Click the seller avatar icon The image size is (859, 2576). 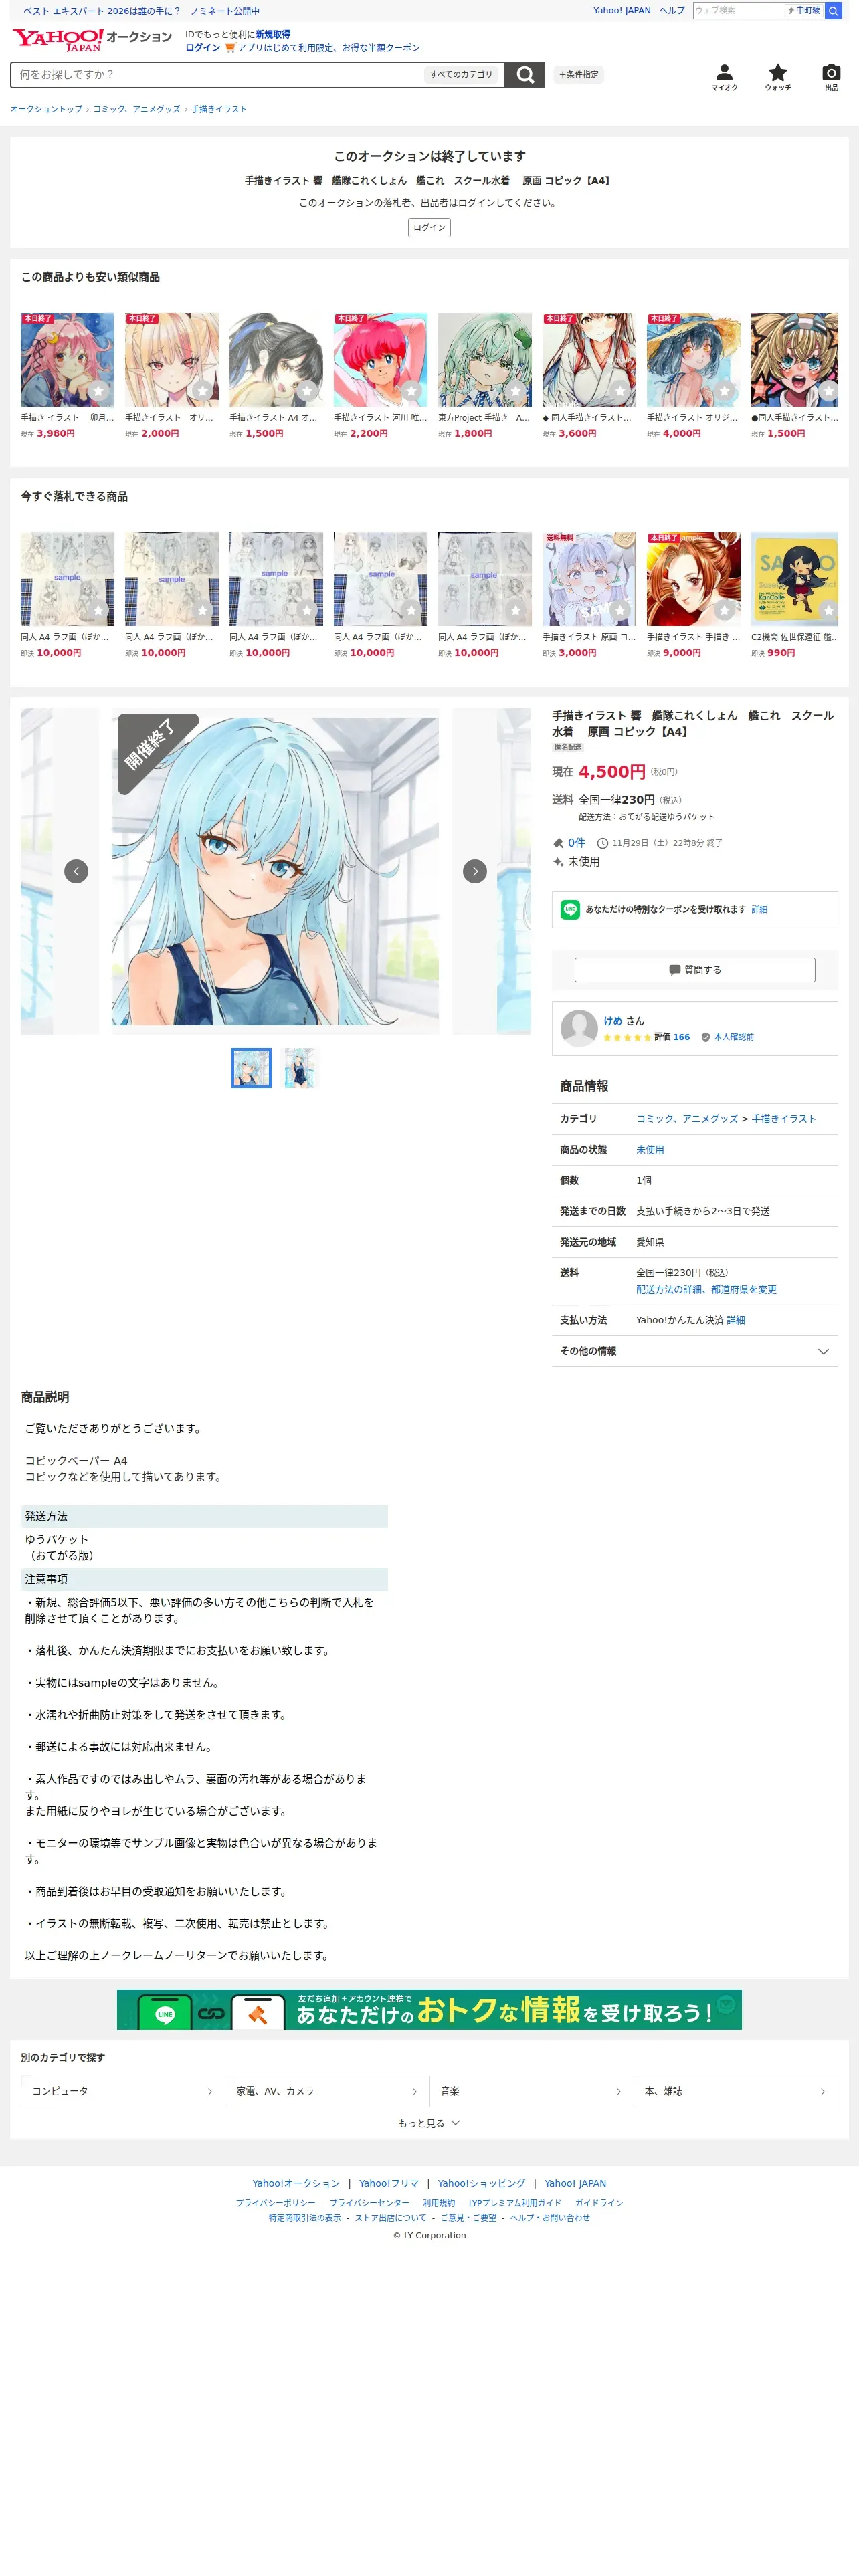click(x=579, y=1028)
